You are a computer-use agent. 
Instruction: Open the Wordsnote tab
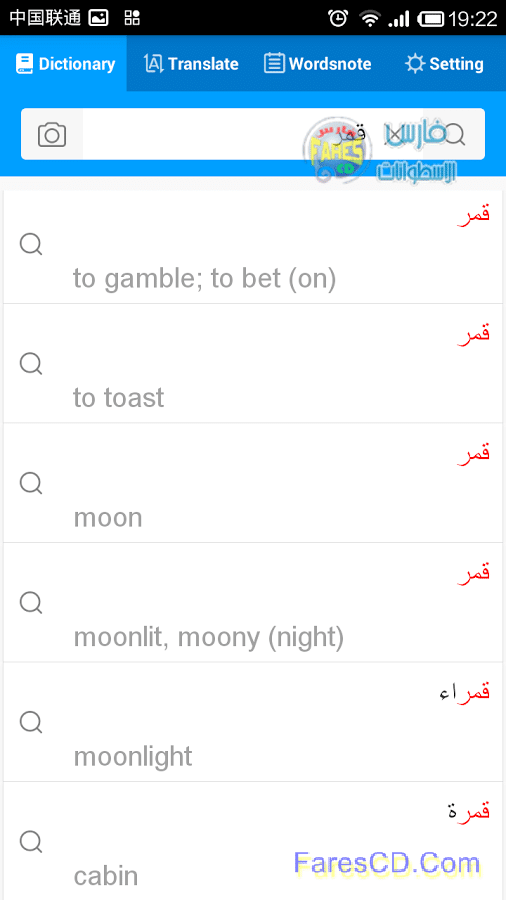point(317,63)
